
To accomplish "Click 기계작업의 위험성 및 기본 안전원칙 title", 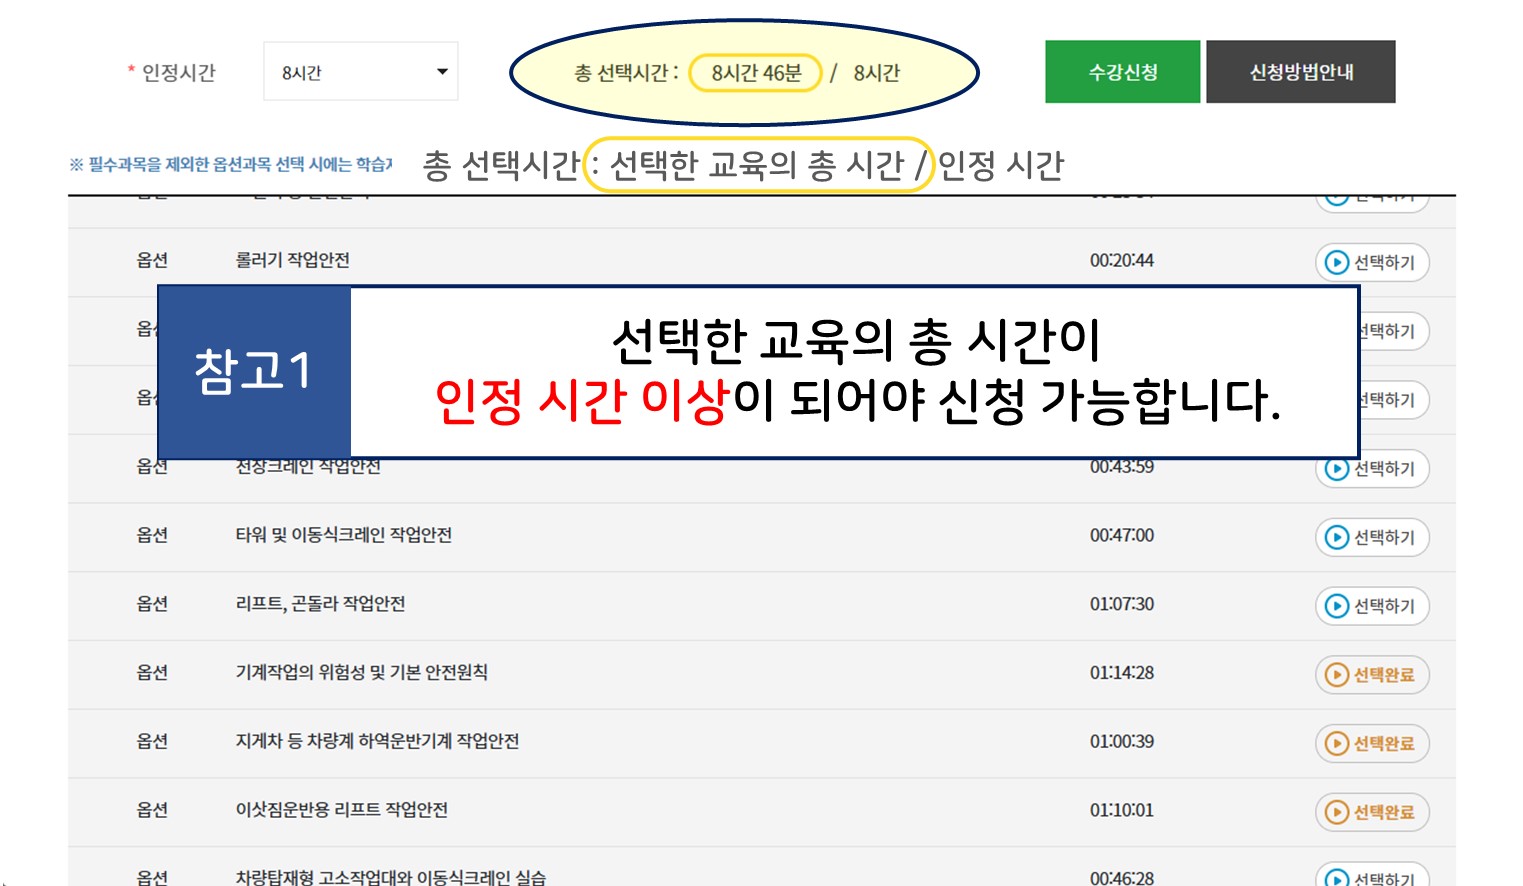I will coord(361,672).
